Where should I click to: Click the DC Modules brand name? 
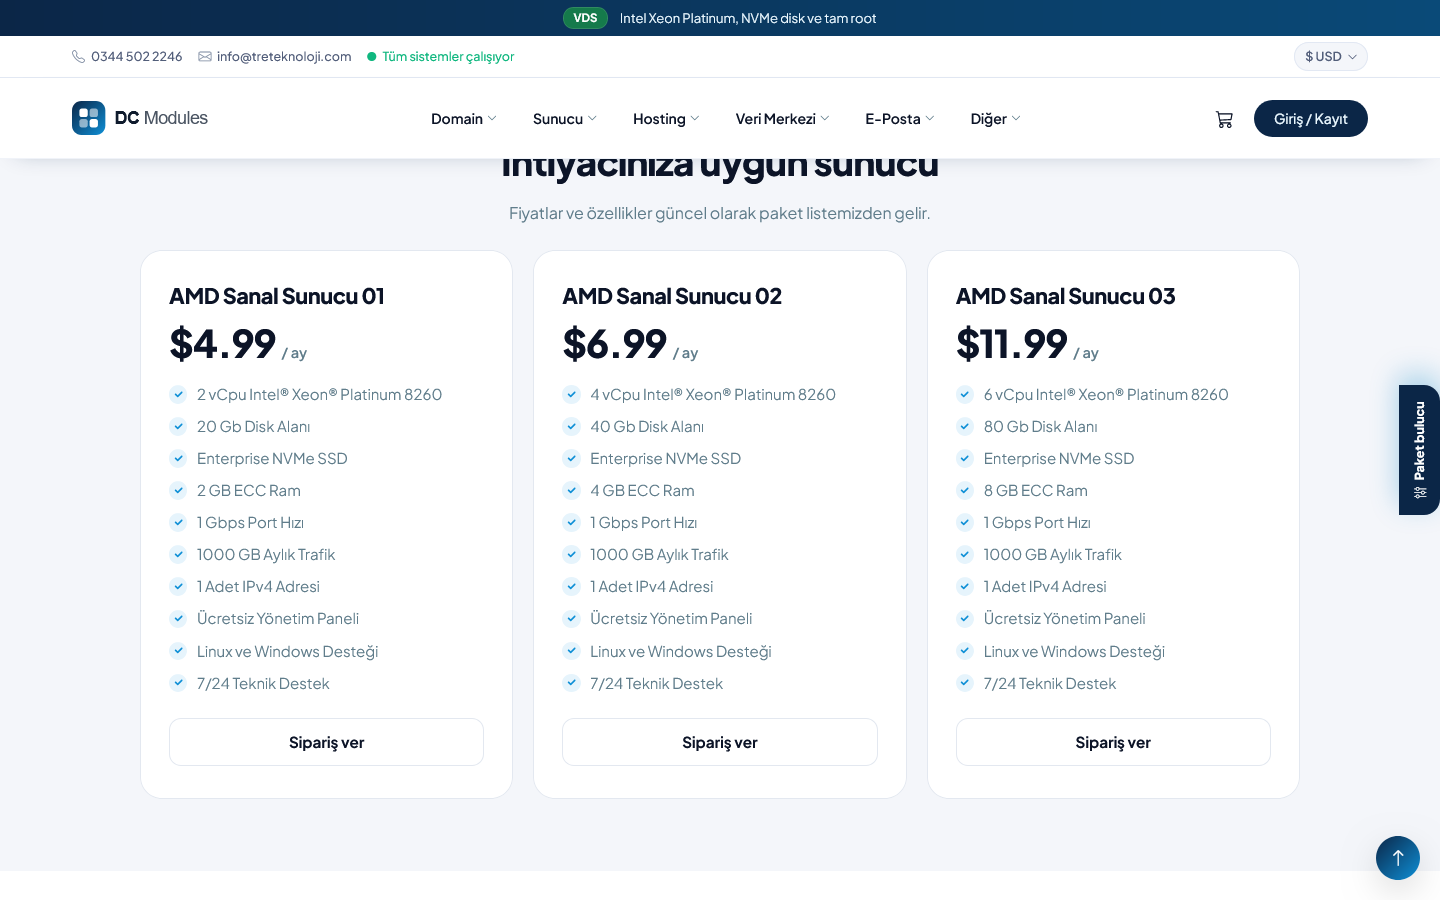click(161, 118)
